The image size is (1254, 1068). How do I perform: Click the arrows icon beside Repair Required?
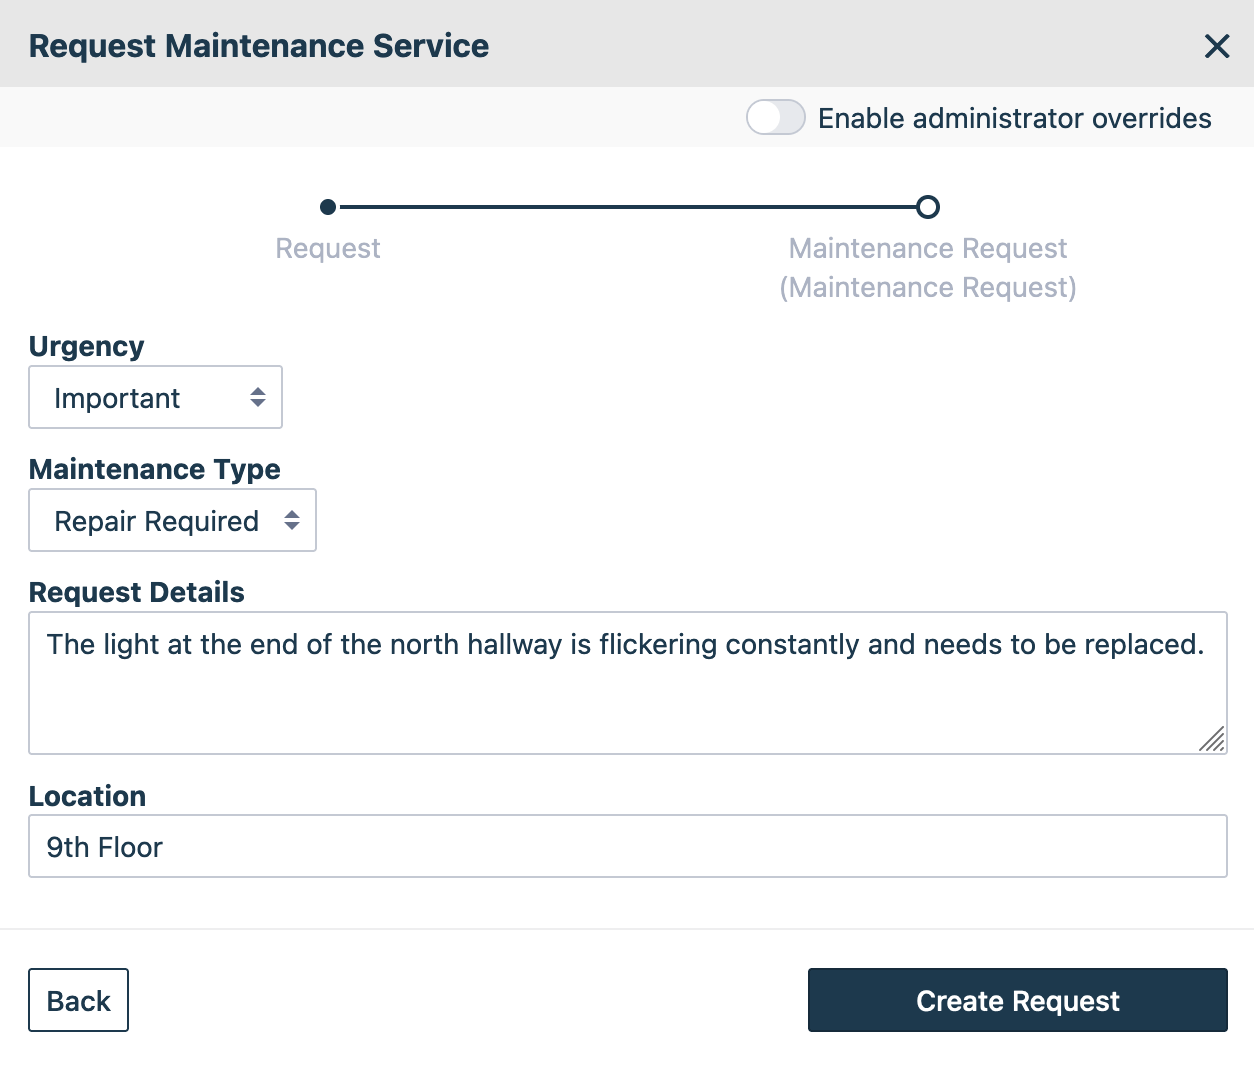(x=292, y=521)
